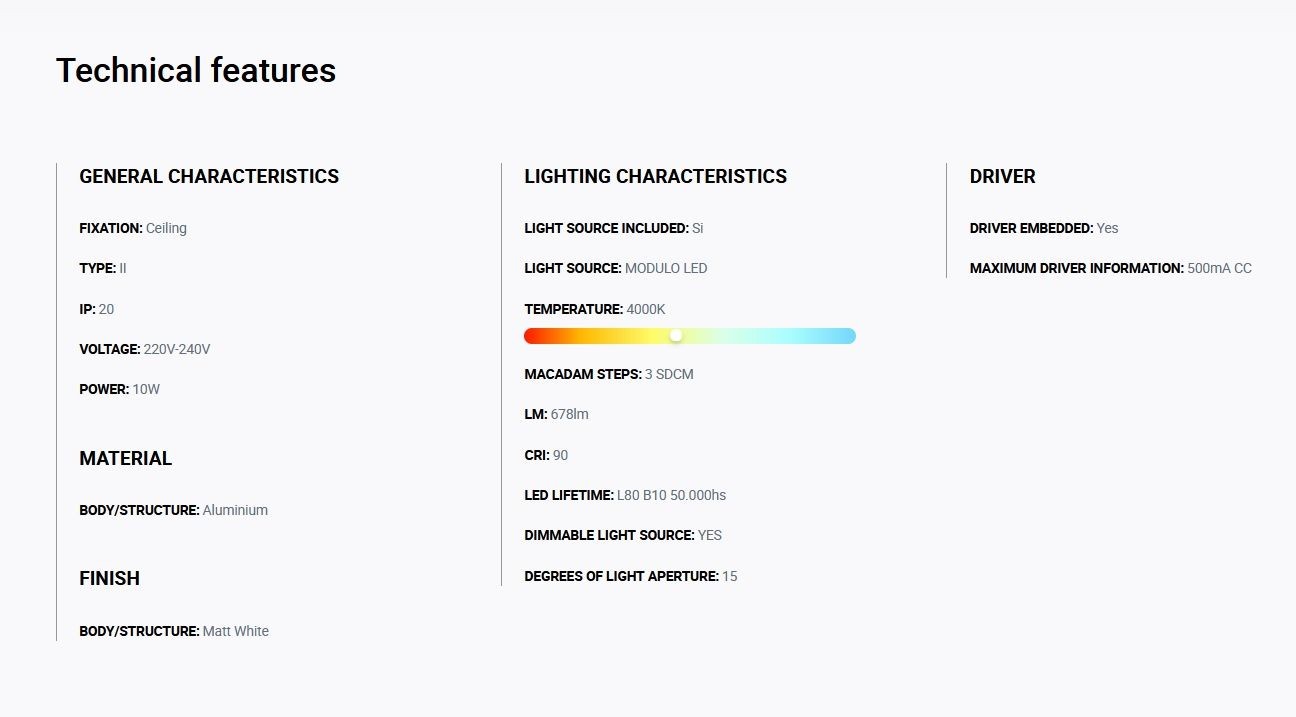Select the LM: 678lm row
Viewport: 1296px width, 717px height.
tap(557, 414)
